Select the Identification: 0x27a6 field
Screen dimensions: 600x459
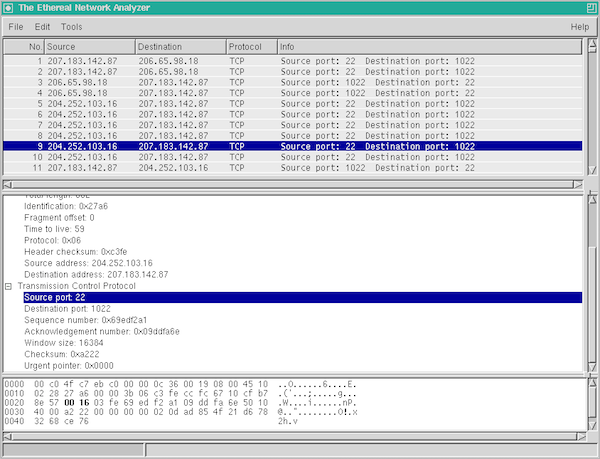[66, 206]
